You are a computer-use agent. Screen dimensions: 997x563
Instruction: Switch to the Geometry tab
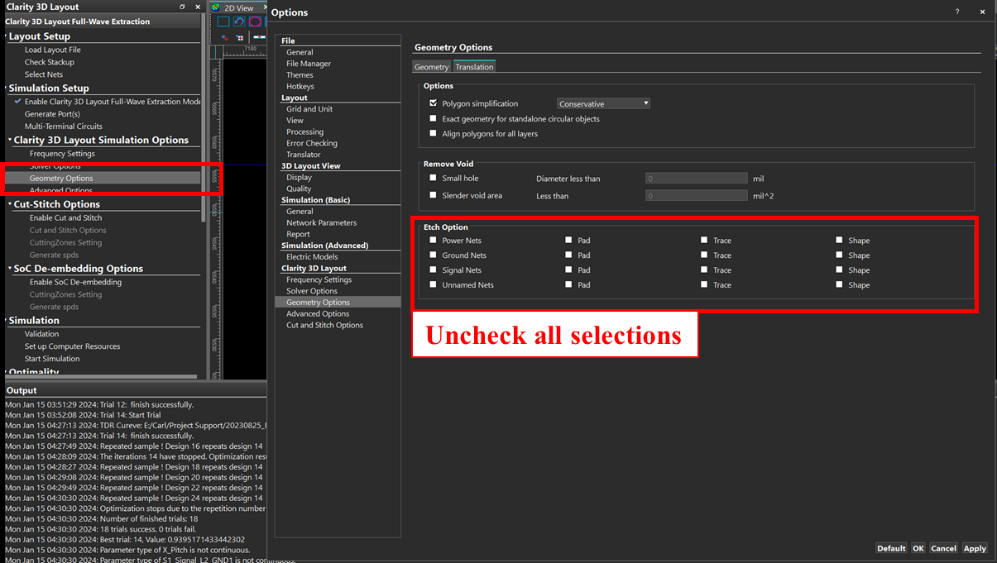tap(432, 67)
